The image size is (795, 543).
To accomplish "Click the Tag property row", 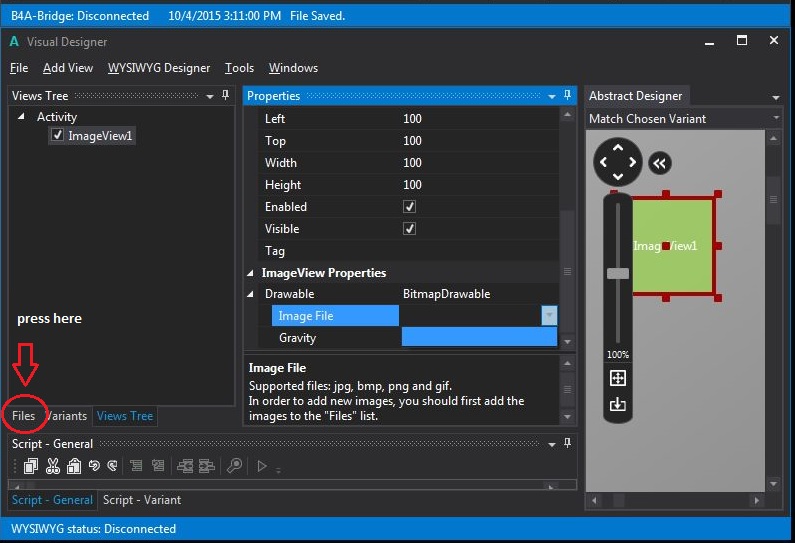I will (x=408, y=251).
